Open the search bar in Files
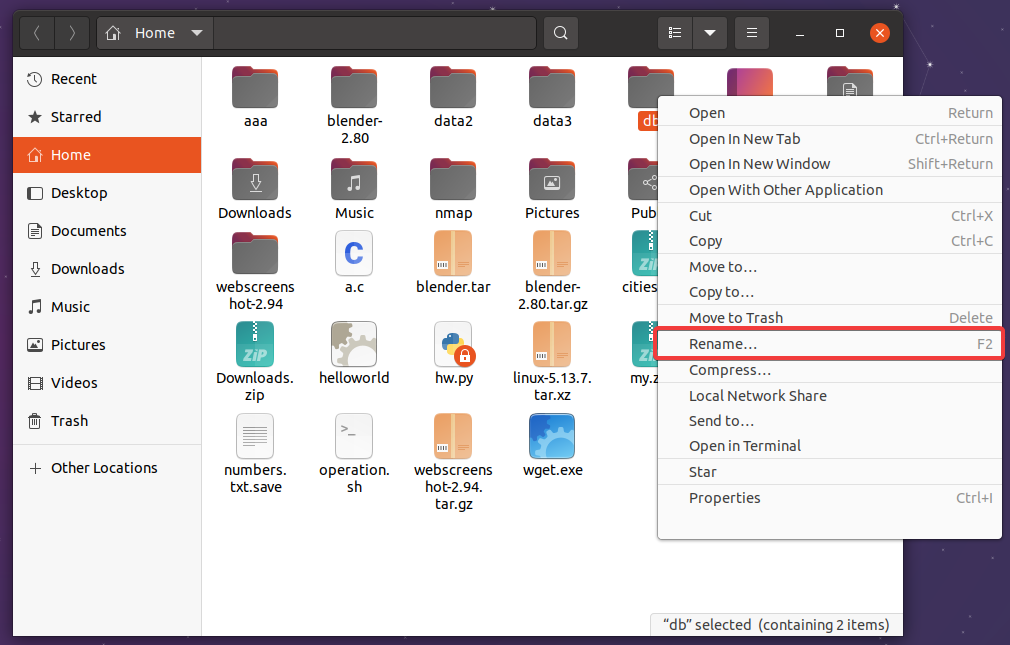This screenshot has width=1010, height=645. (560, 32)
